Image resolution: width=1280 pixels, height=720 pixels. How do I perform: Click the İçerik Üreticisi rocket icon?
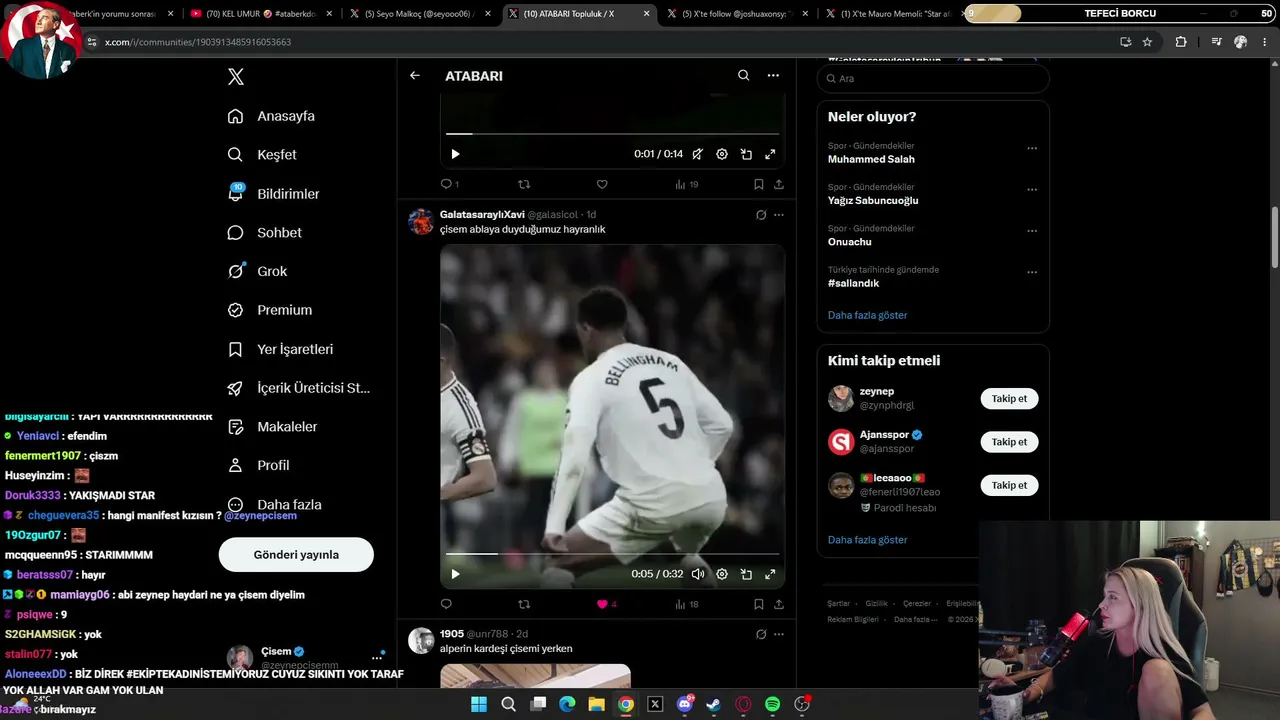(x=236, y=388)
